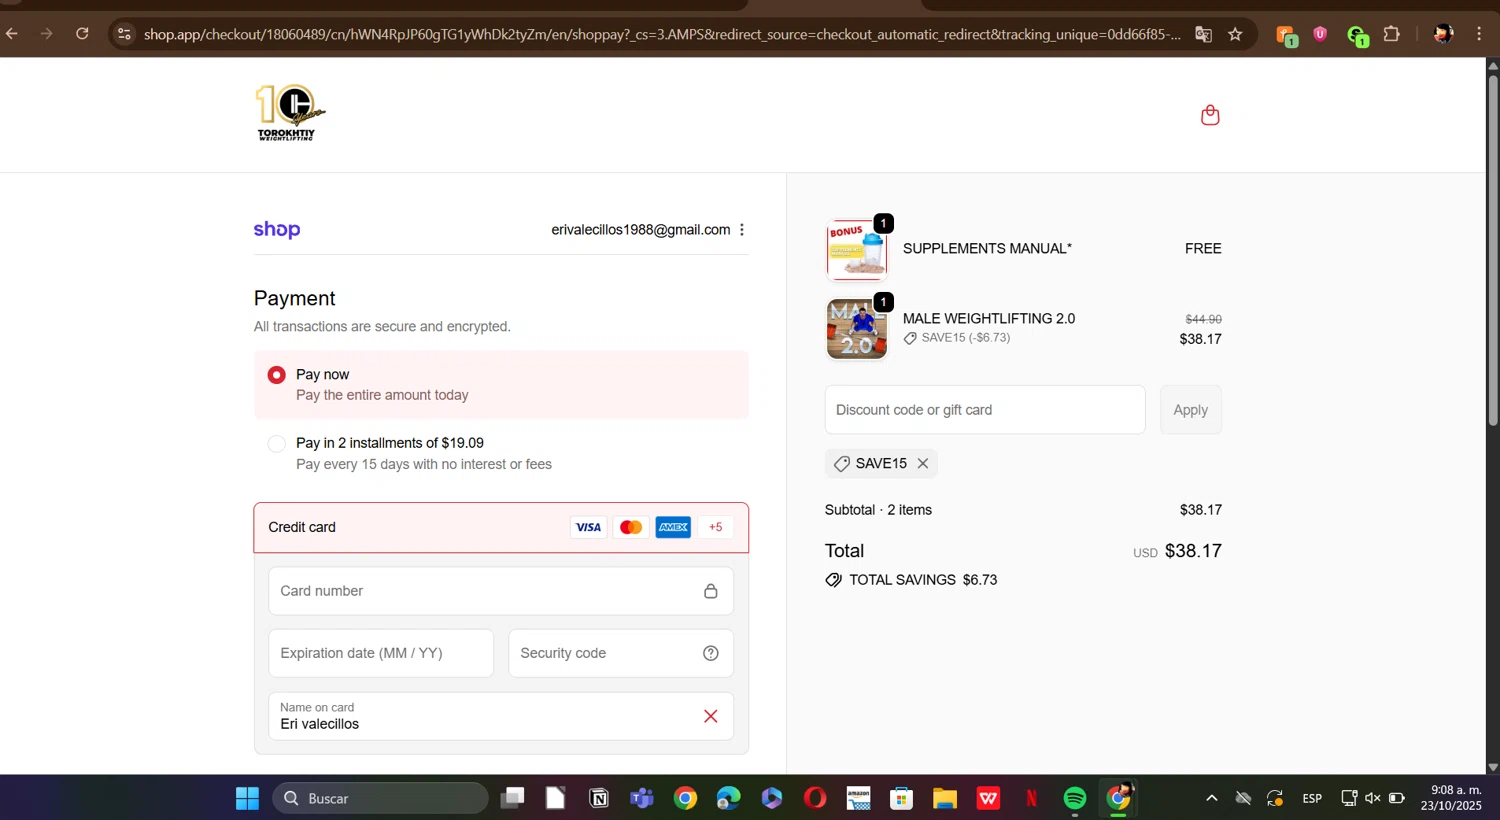This screenshot has width=1500, height=820.
Task: Open account options menu beside email
Action: tap(742, 230)
